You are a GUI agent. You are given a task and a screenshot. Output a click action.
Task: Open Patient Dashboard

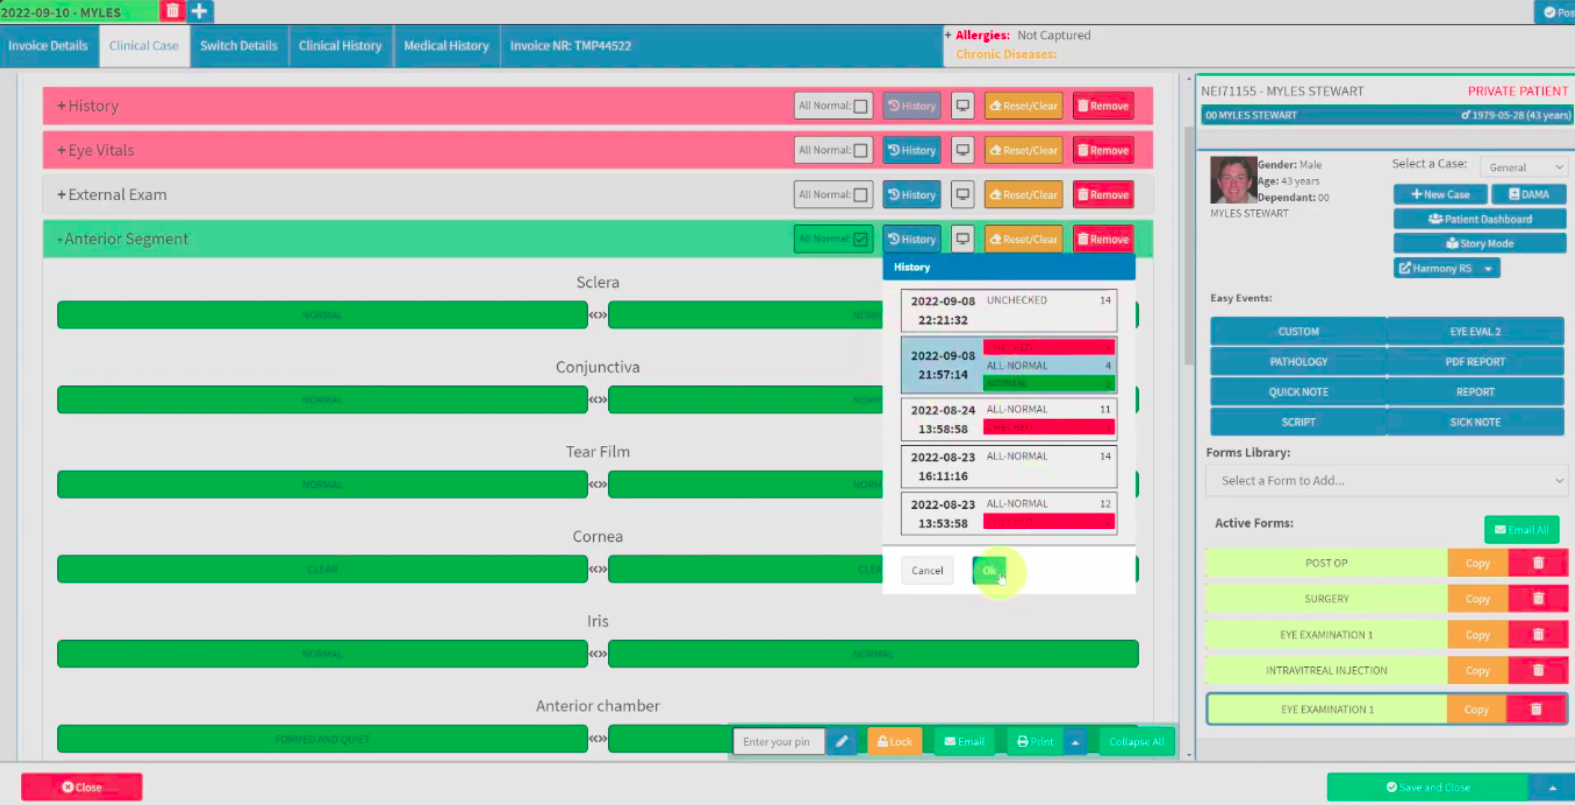[x=1479, y=219]
